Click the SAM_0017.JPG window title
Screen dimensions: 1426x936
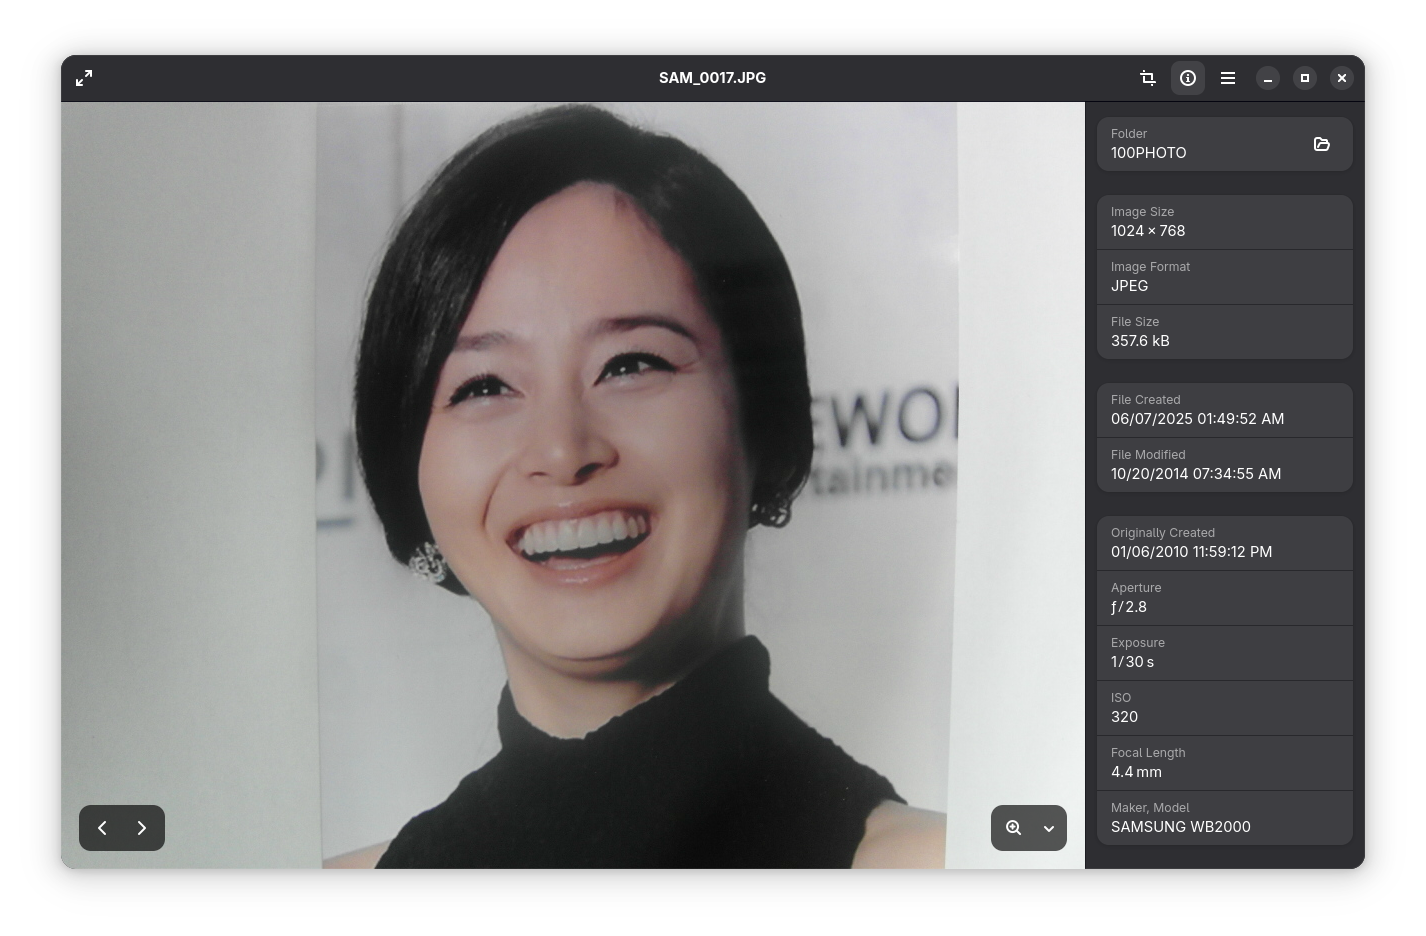712,78
